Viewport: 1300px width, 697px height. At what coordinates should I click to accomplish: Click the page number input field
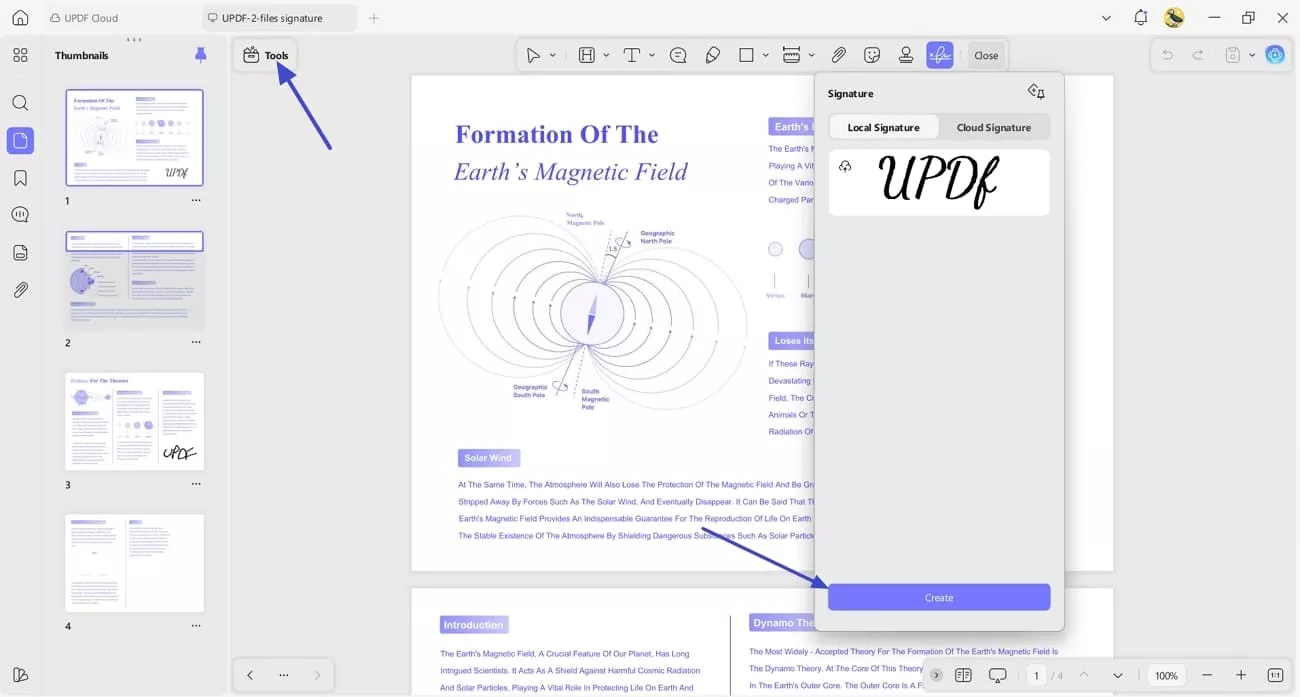[1036, 675]
